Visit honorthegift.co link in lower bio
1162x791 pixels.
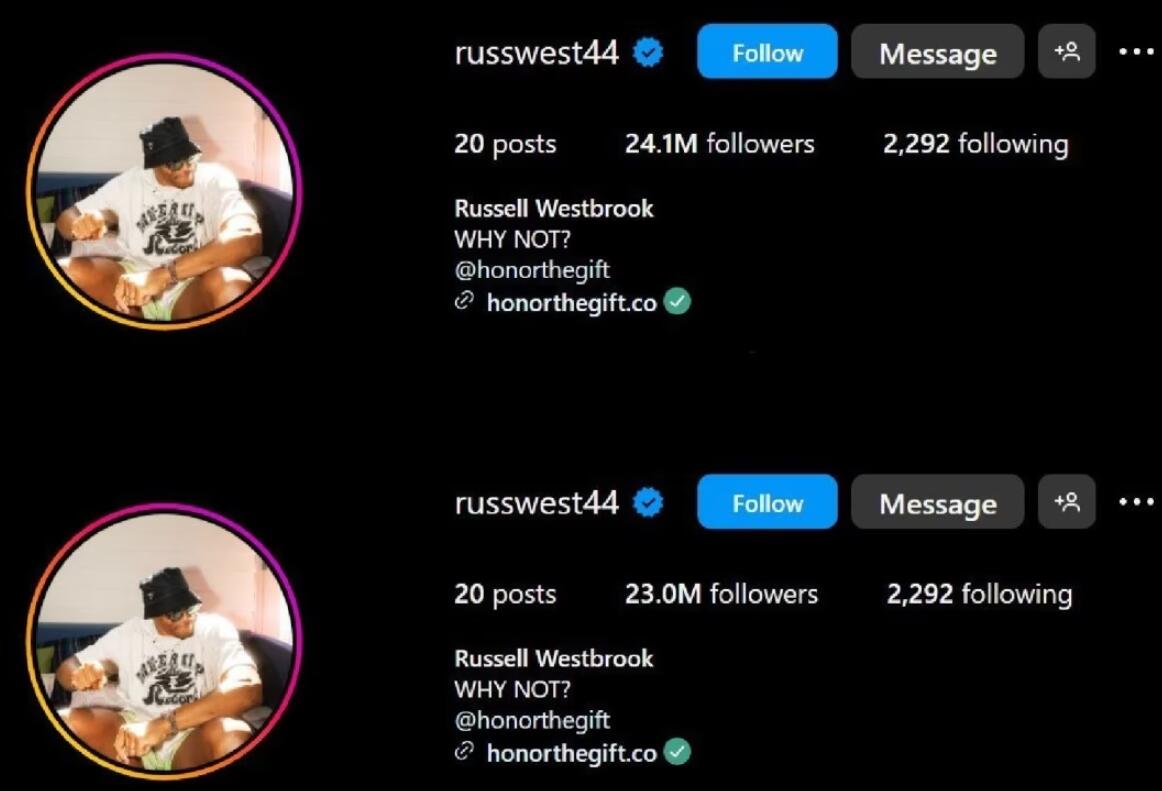pos(571,753)
